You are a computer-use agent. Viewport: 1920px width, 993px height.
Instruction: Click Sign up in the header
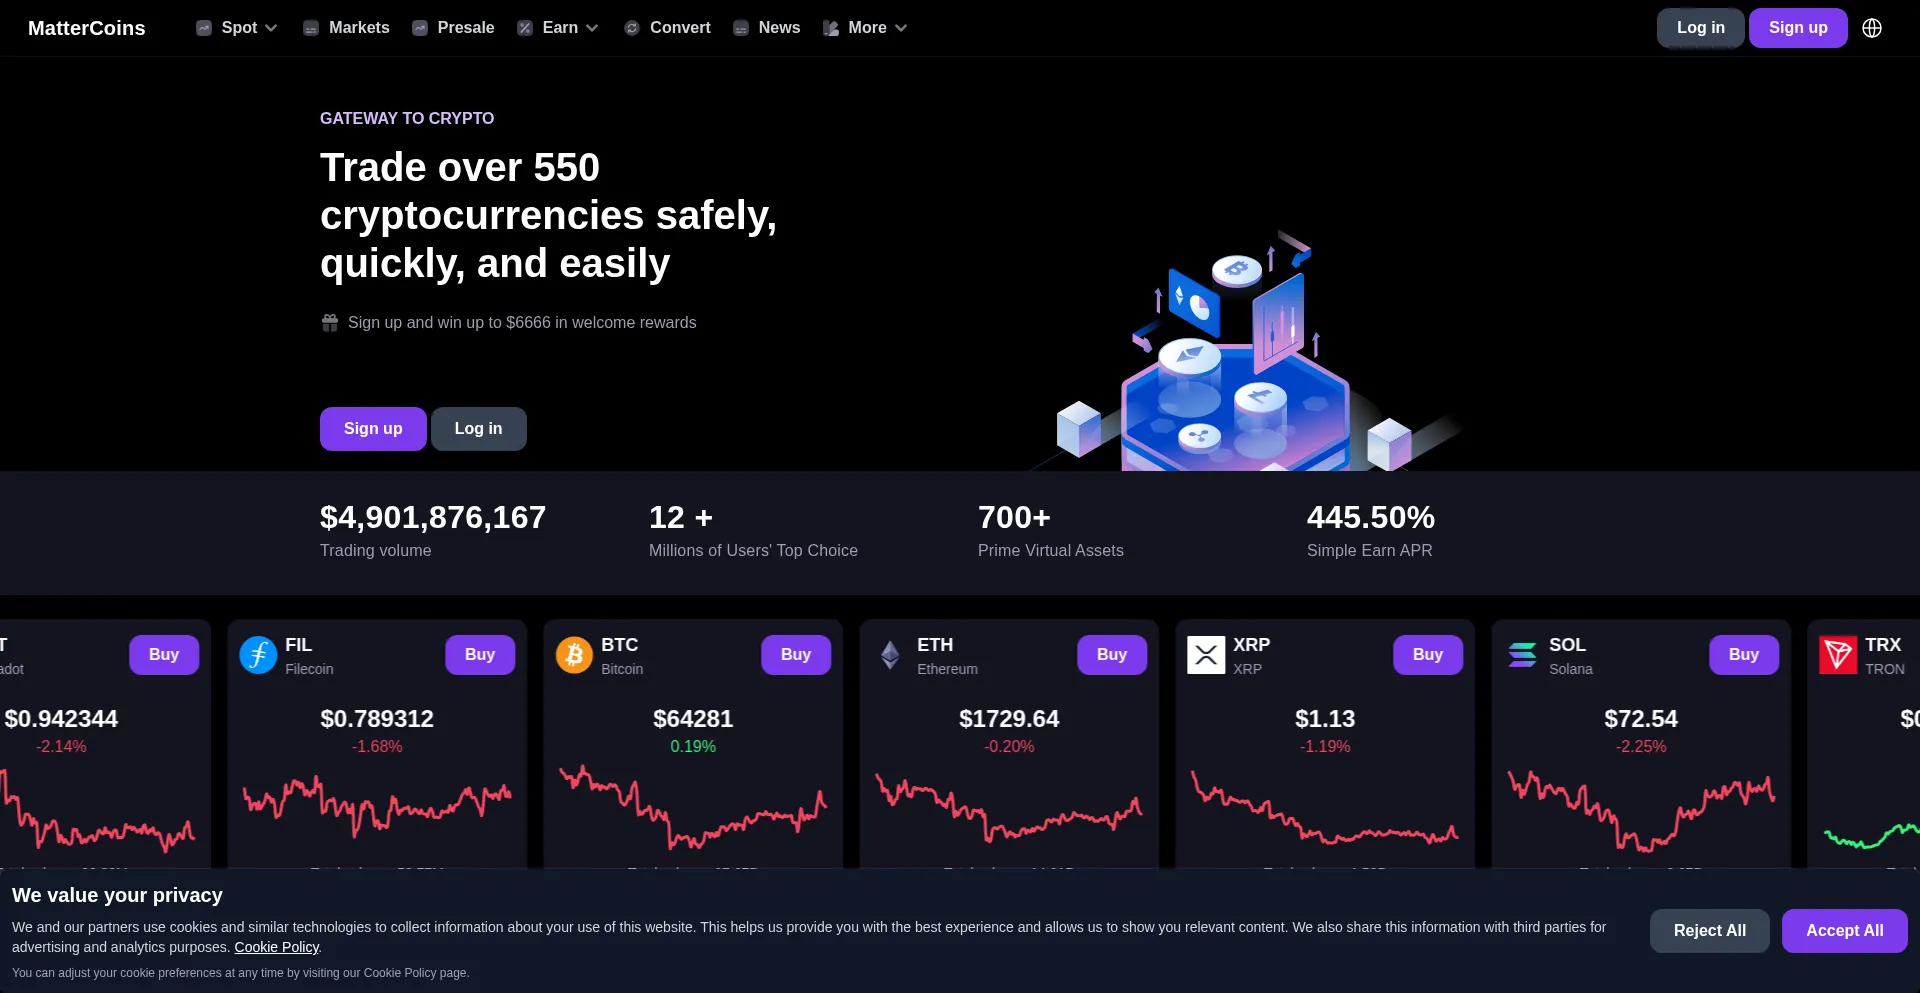(1797, 28)
